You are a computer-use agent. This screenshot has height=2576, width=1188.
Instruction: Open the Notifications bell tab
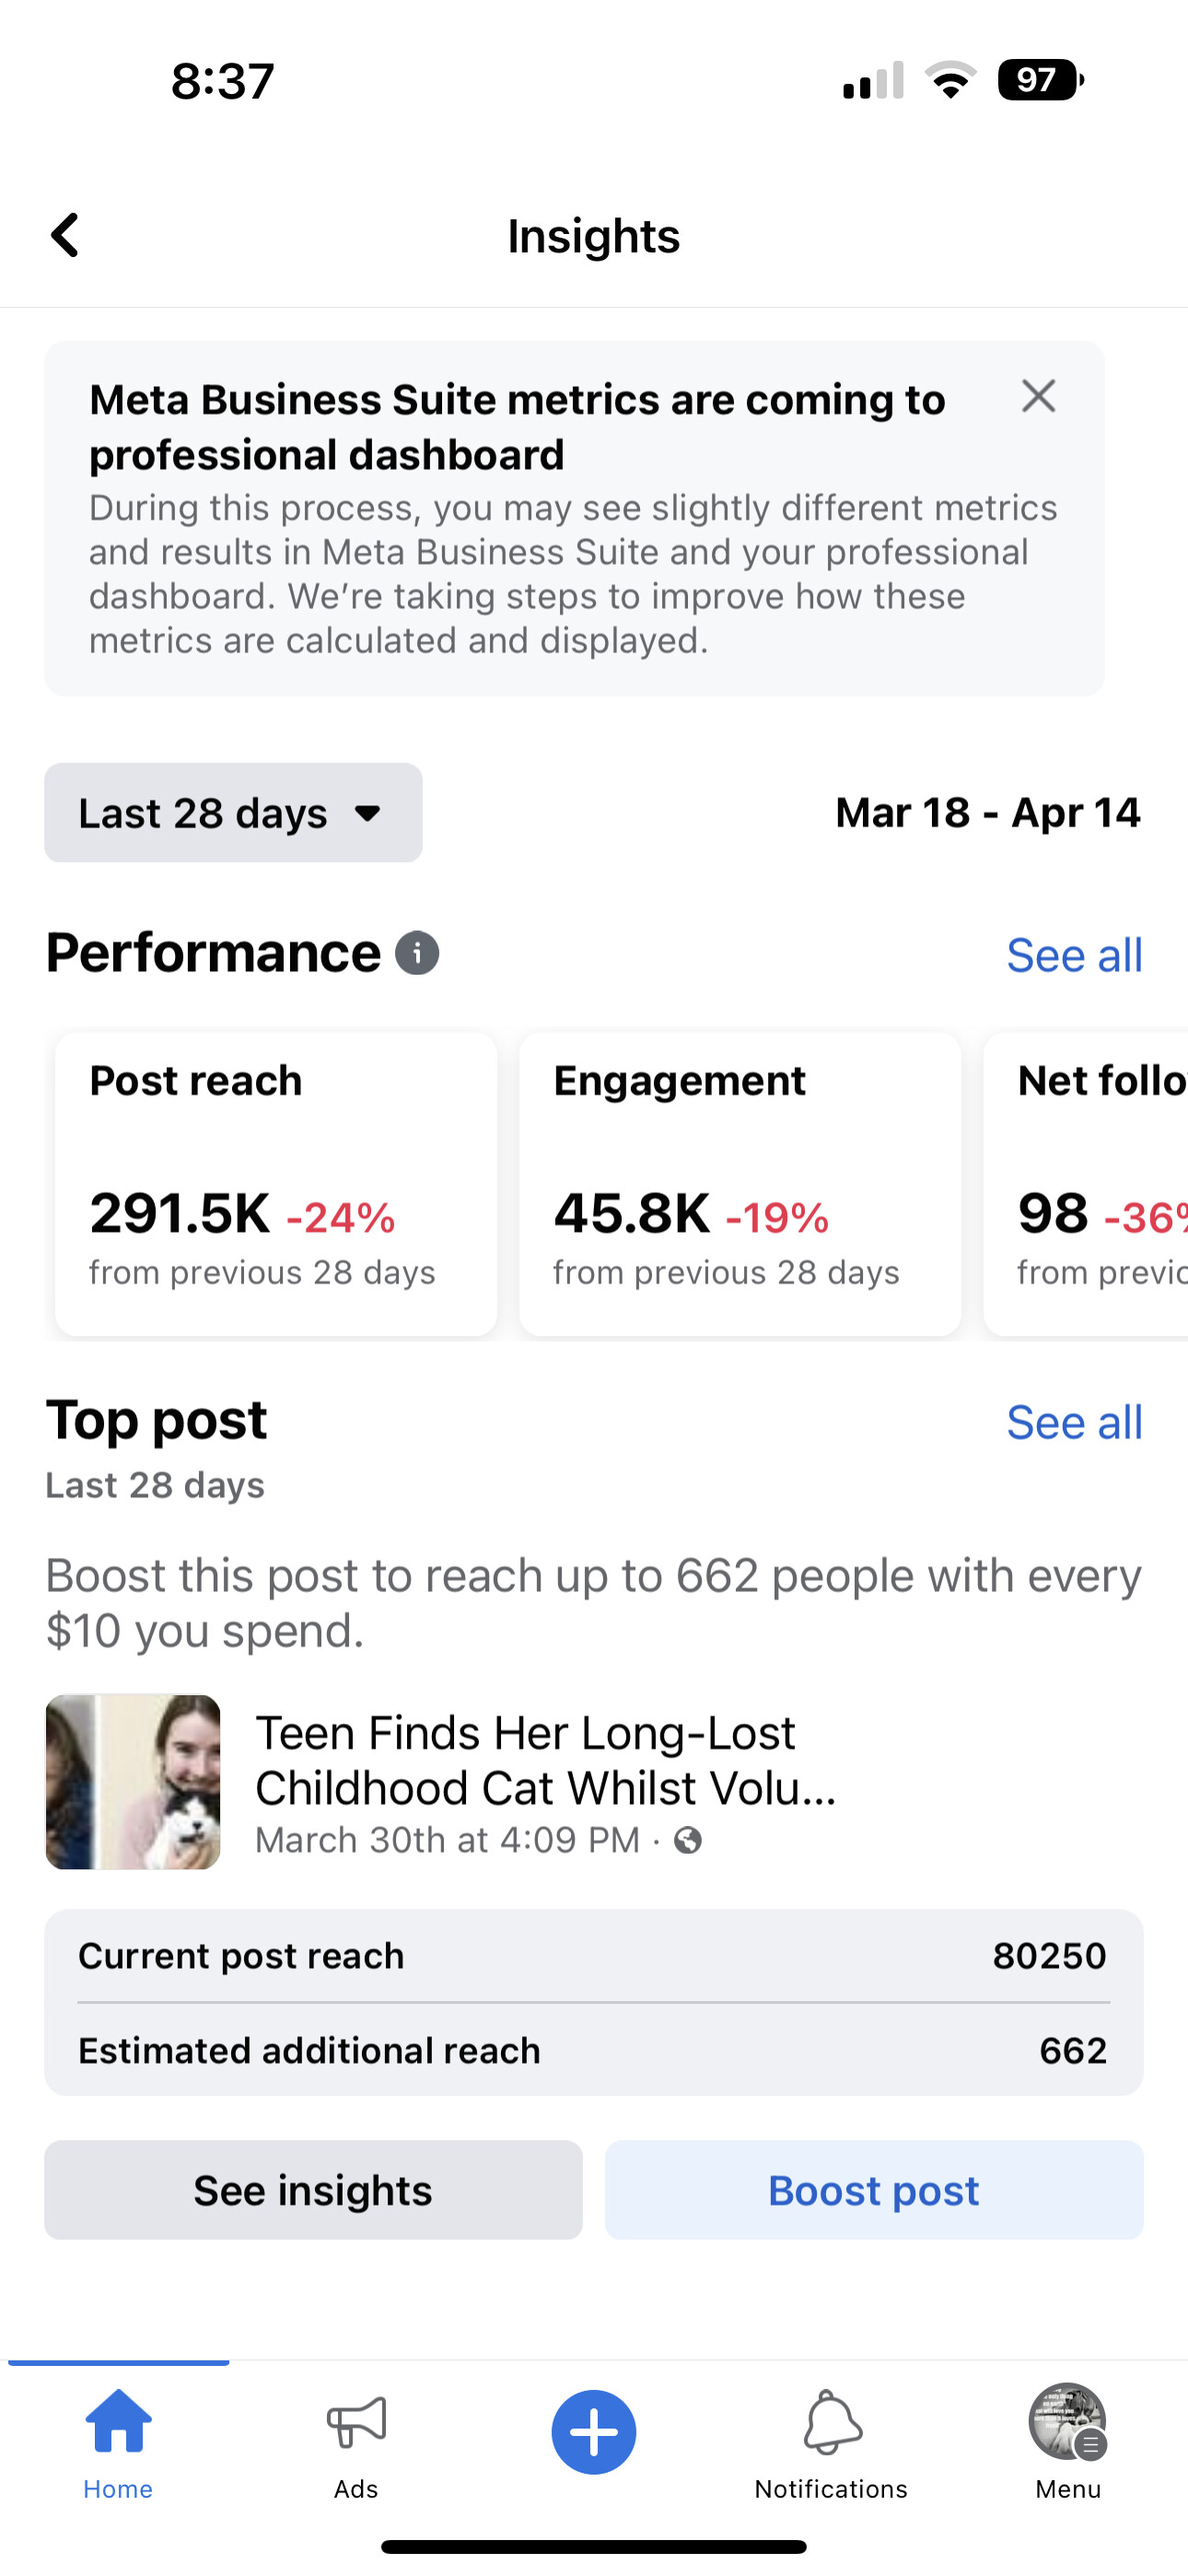coord(831,2443)
